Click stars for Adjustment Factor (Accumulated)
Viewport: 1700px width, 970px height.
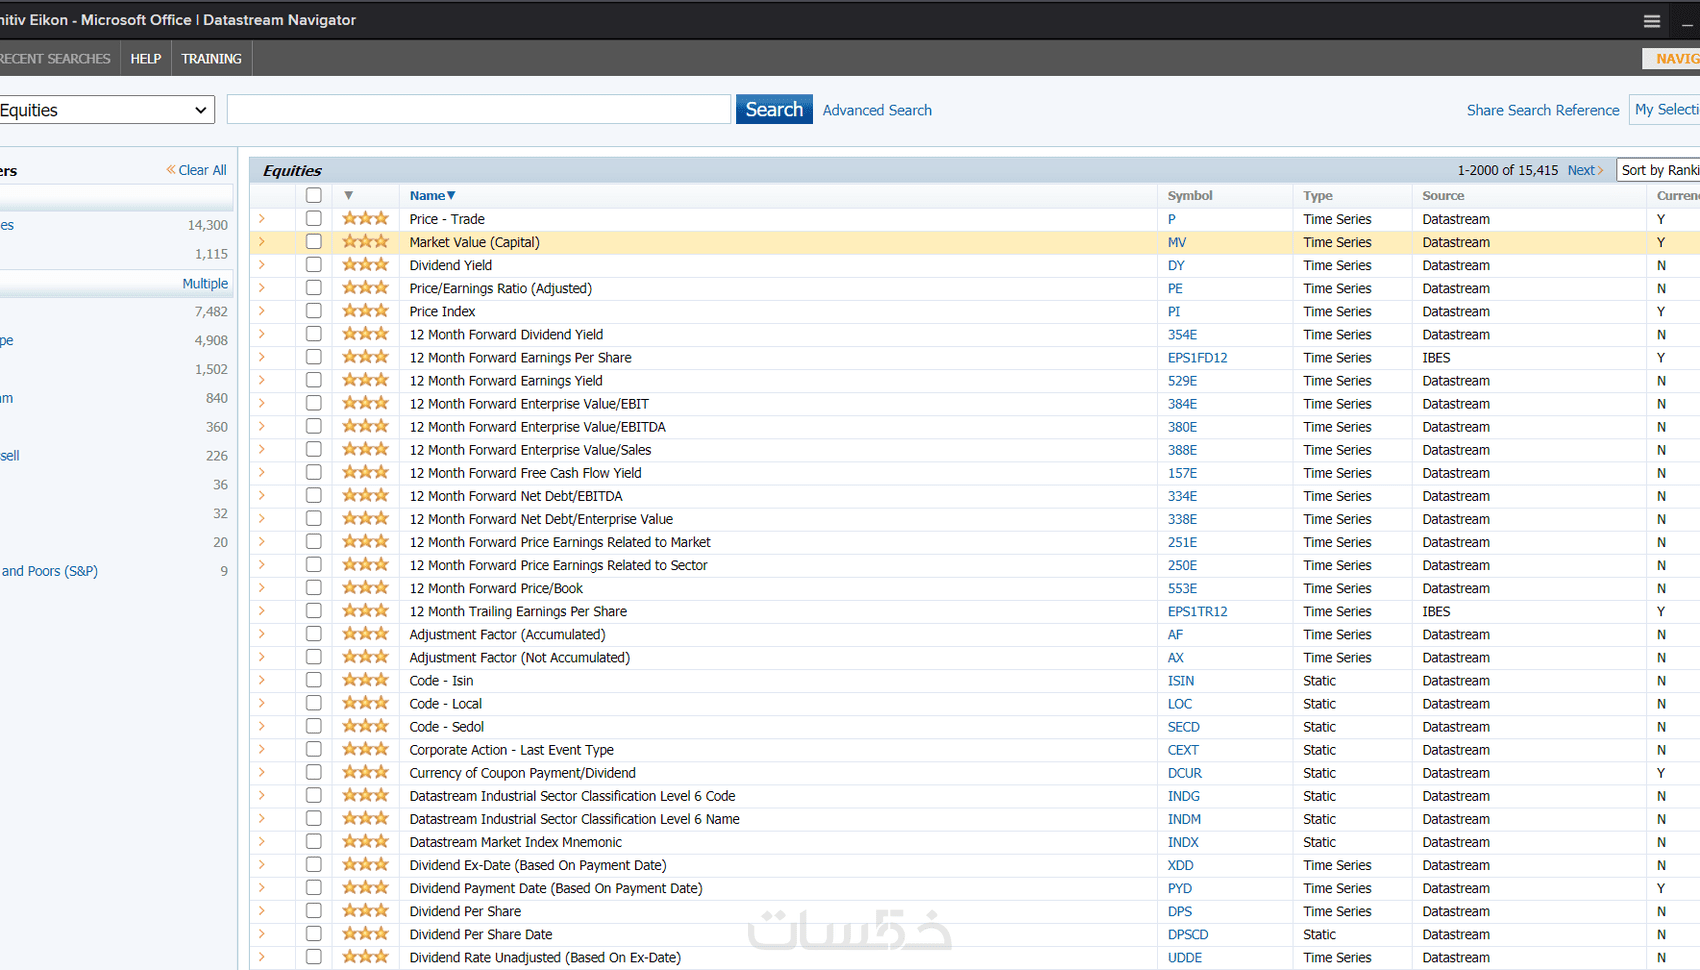pos(365,634)
